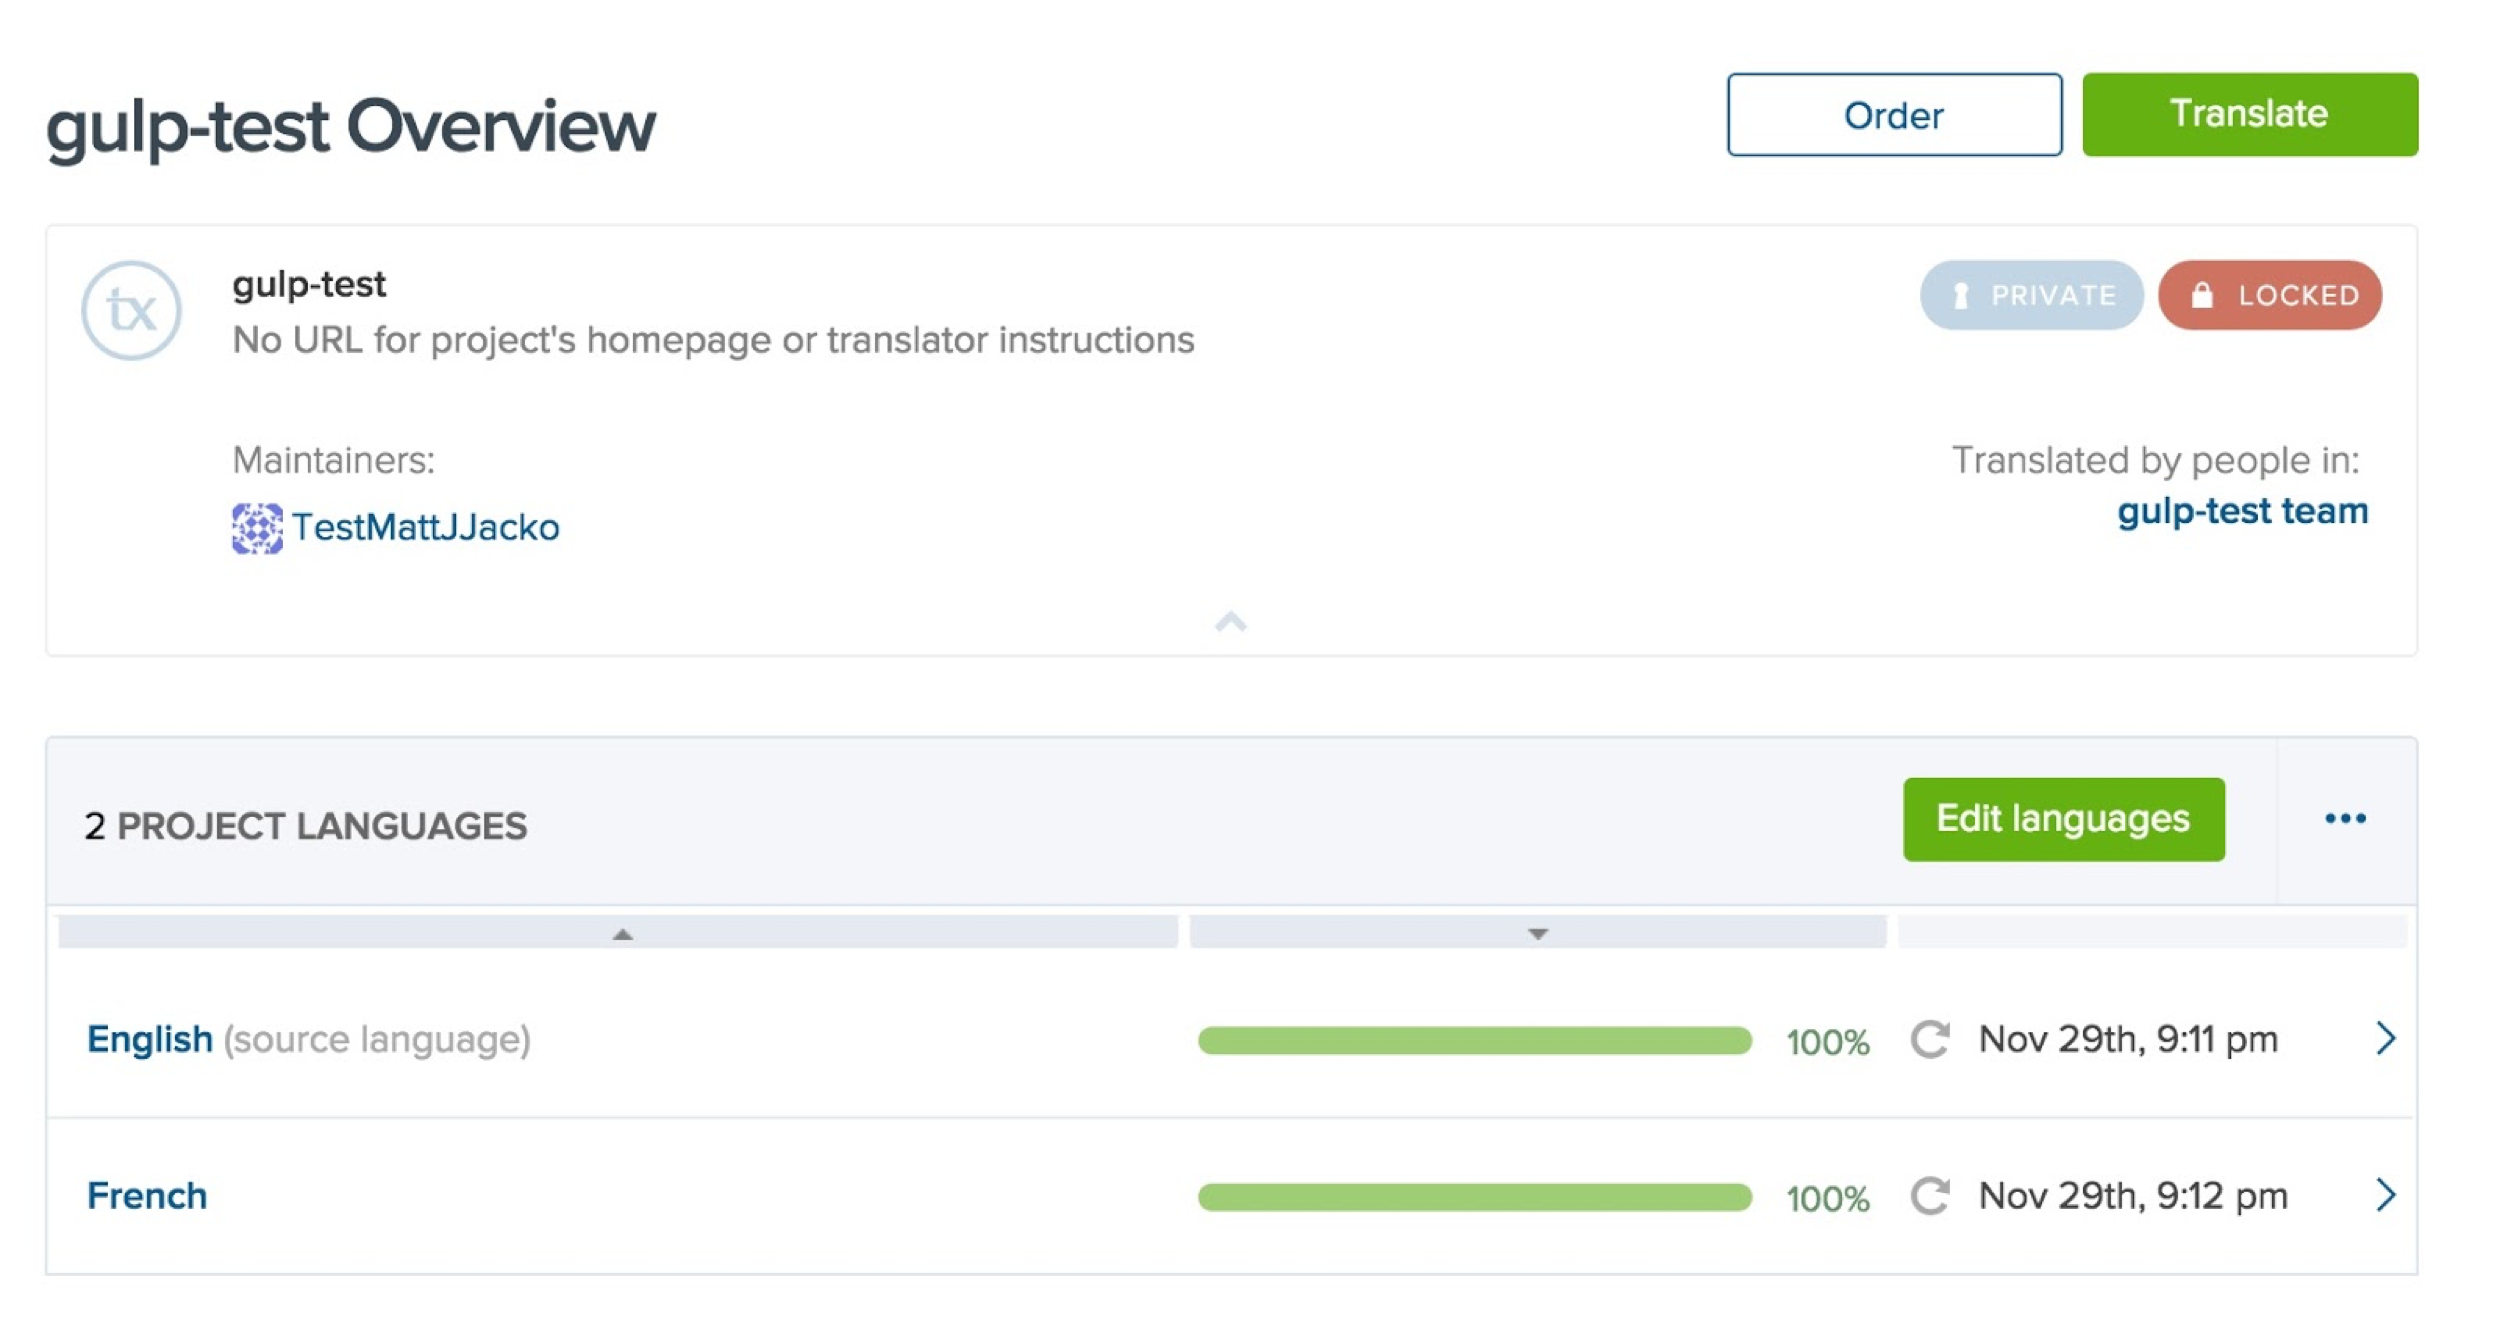
Task: Open English language via right chevron
Action: [2386, 1039]
